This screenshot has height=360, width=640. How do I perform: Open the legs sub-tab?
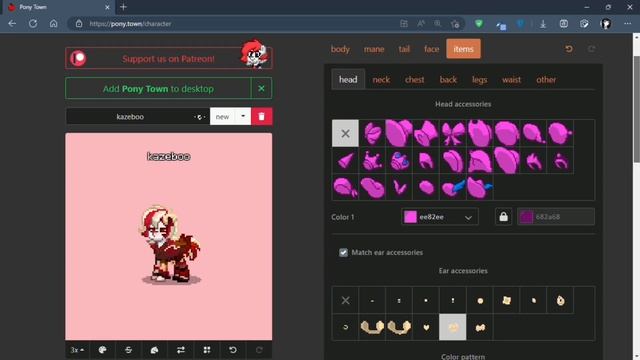pyautogui.click(x=480, y=80)
